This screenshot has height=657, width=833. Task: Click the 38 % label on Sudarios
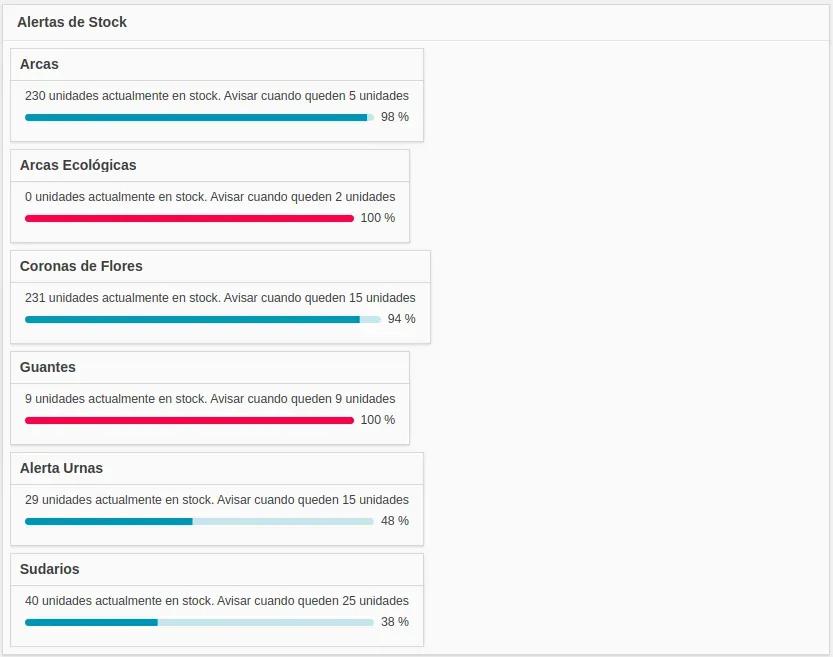pyautogui.click(x=395, y=621)
